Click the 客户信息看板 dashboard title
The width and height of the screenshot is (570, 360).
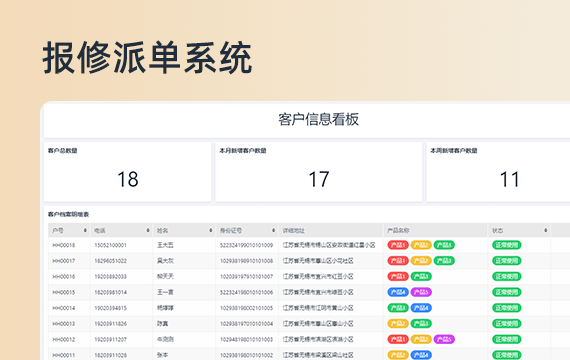[x=318, y=119]
